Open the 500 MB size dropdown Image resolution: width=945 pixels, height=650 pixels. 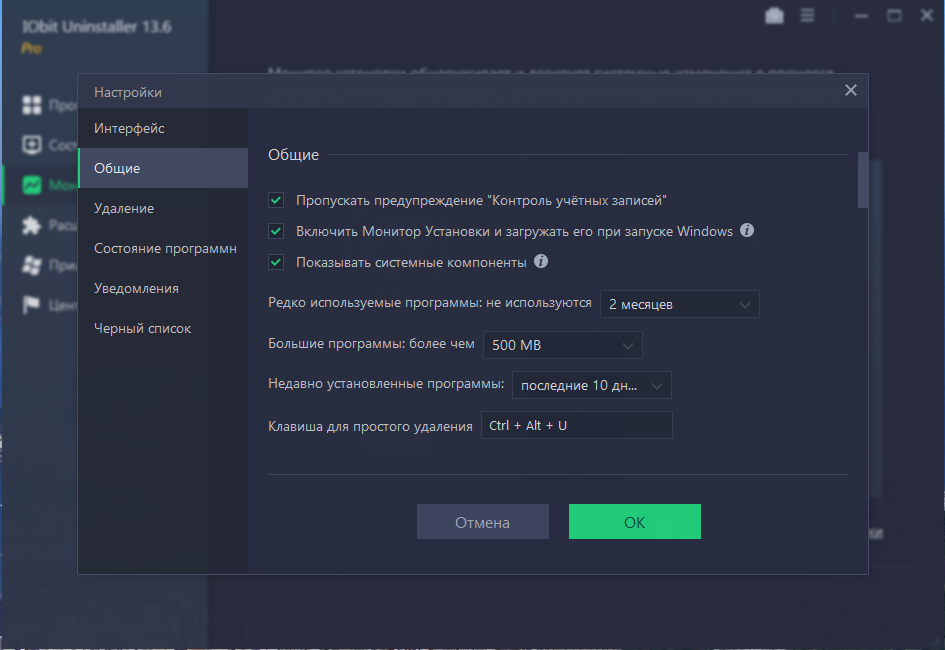563,345
